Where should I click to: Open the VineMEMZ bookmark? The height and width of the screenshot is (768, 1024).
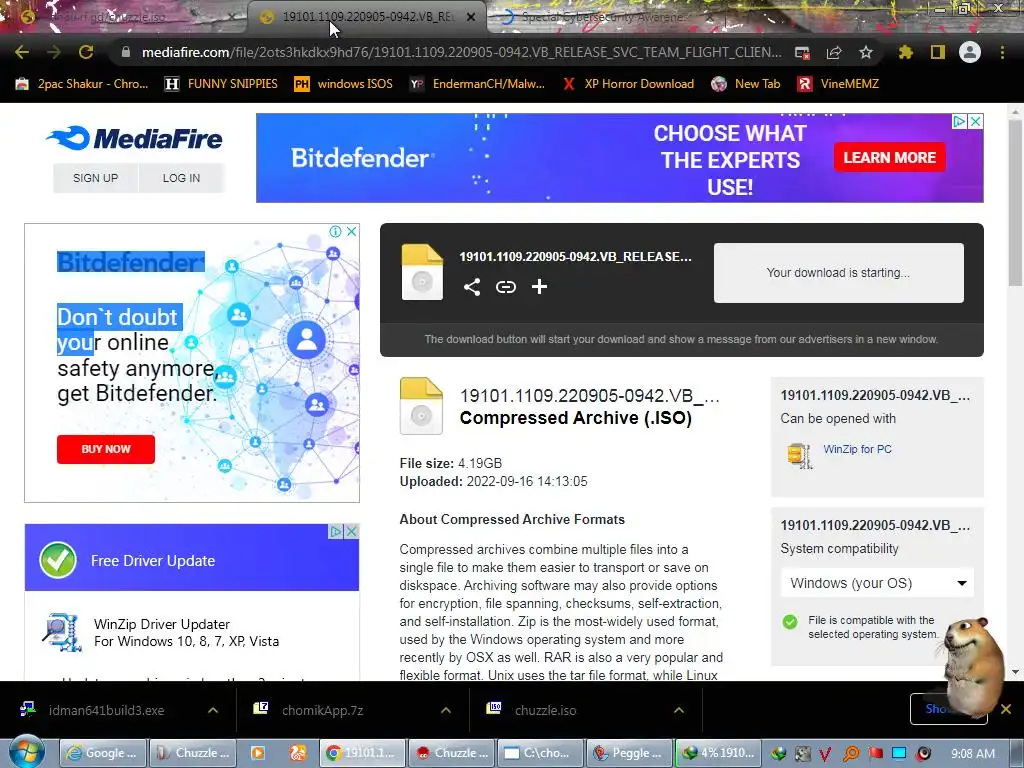[839, 84]
